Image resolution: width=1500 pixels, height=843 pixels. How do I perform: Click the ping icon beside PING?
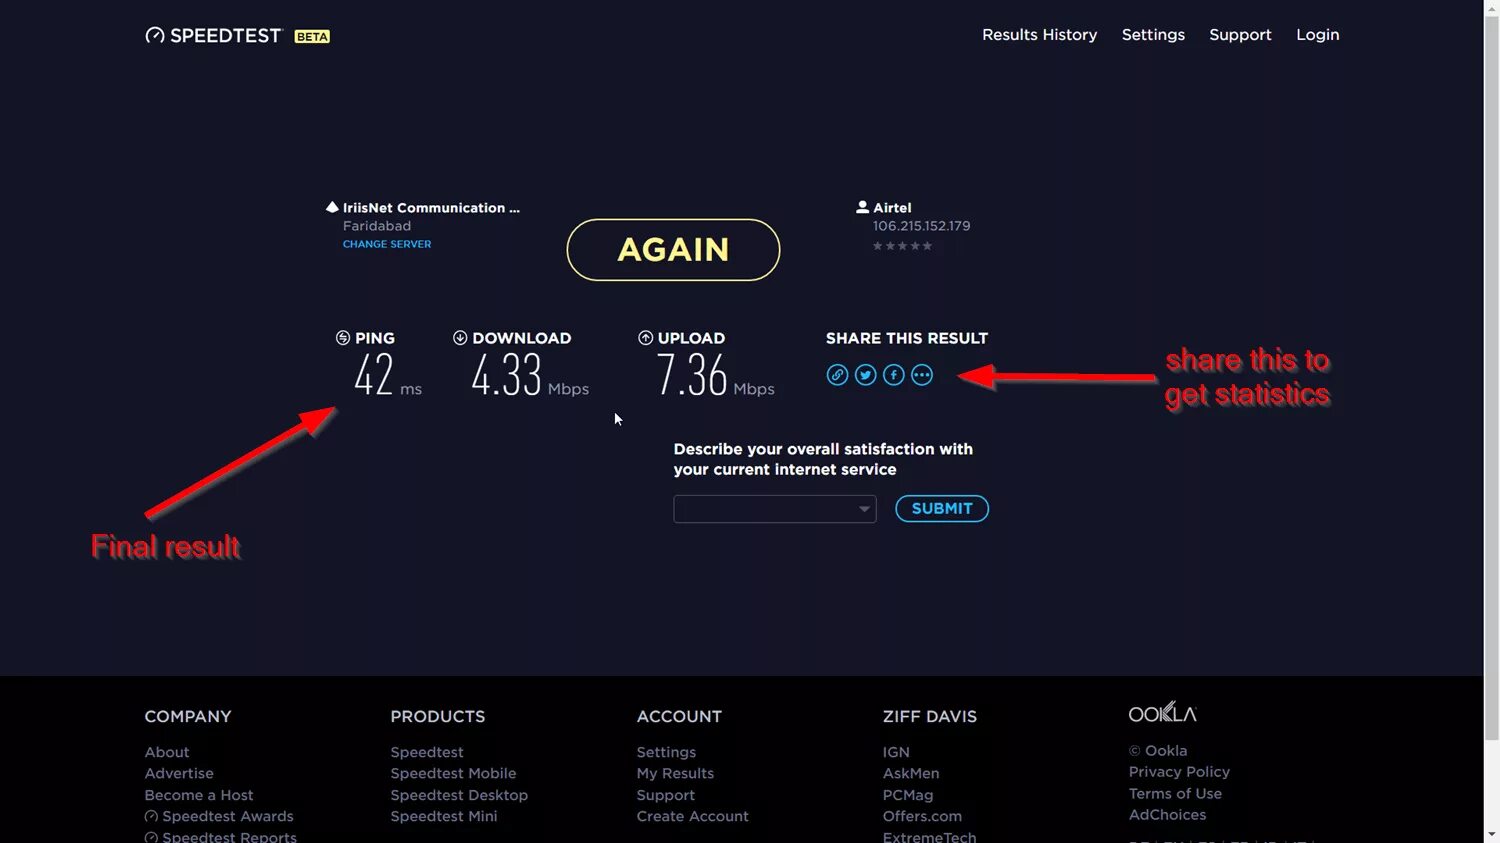(343, 338)
